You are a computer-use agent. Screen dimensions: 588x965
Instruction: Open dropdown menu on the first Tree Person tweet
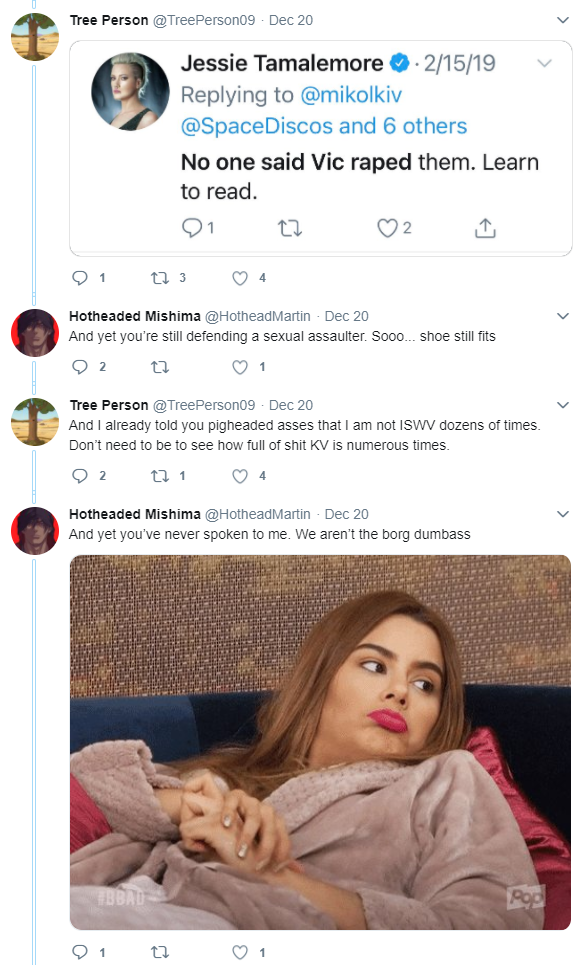coord(563,20)
